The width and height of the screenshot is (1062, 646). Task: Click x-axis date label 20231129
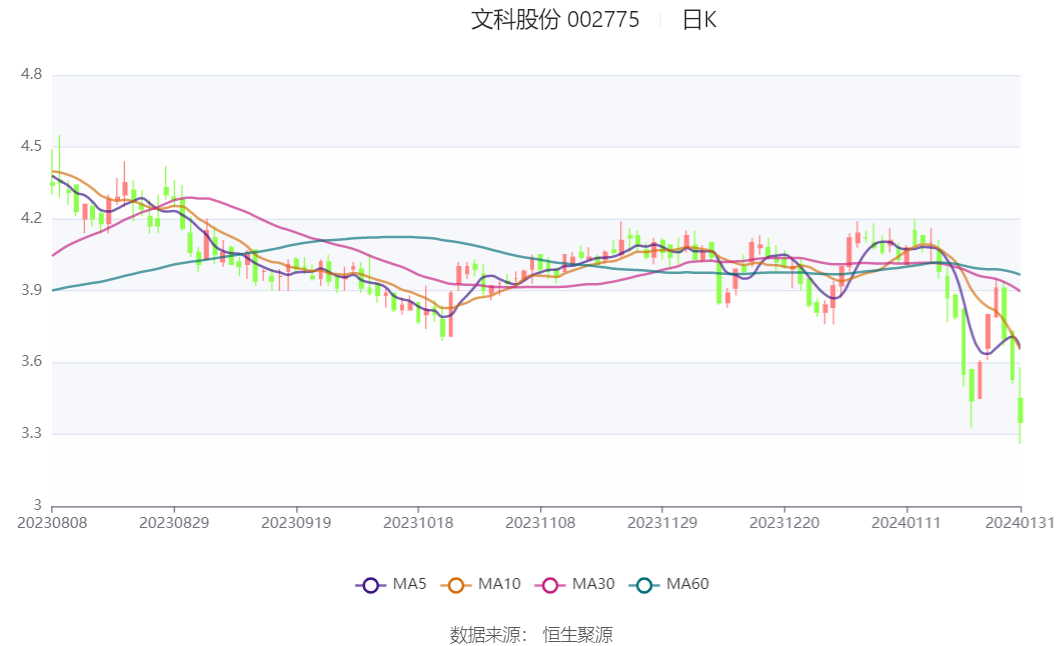pyautogui.click(x=662, y=523)
